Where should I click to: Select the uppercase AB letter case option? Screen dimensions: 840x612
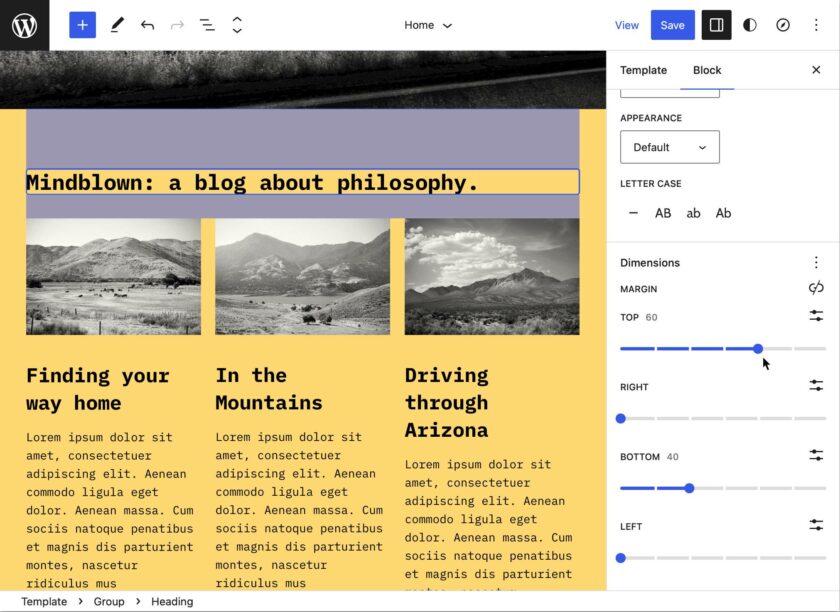point(663,213)
